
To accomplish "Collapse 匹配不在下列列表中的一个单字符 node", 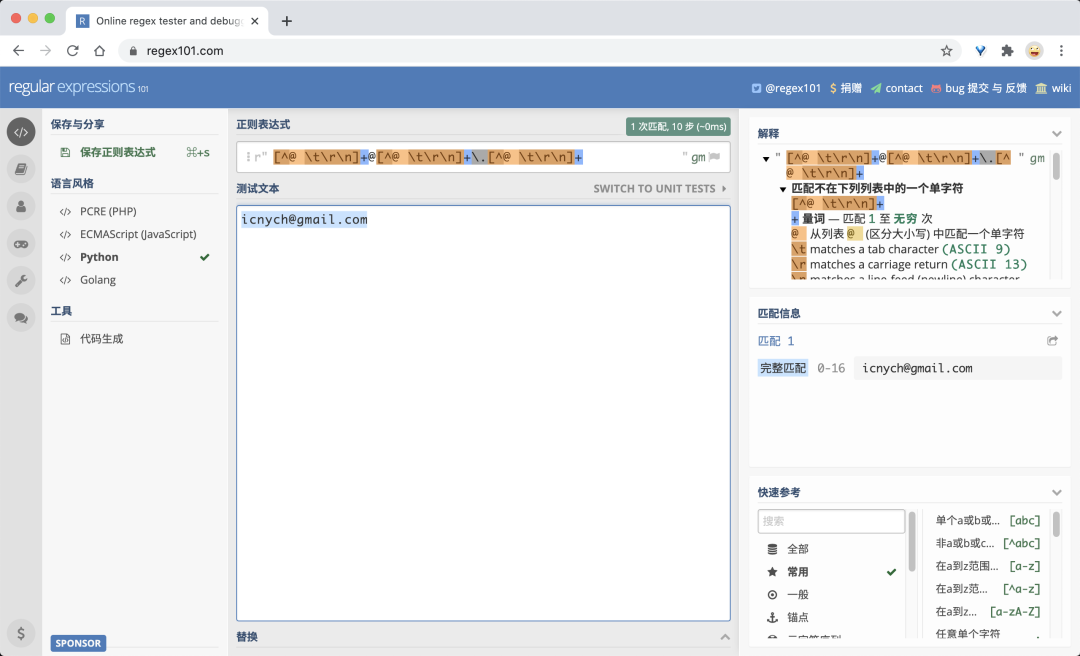I will pyautogui.click(x=782, y=189).
